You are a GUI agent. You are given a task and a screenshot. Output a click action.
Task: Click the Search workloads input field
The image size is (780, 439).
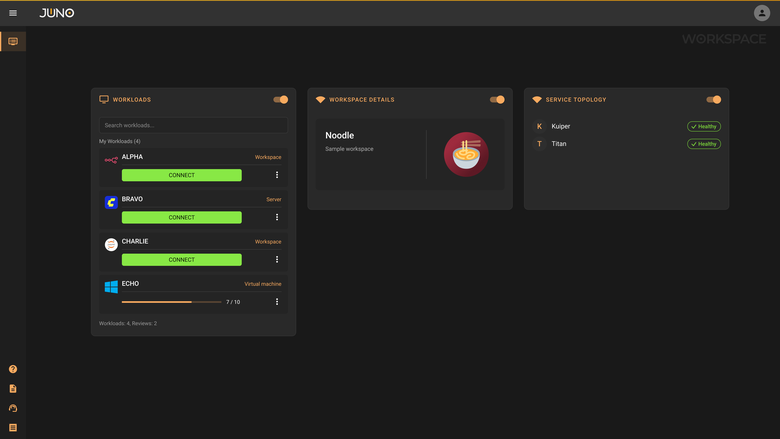(x=193, y=125)
